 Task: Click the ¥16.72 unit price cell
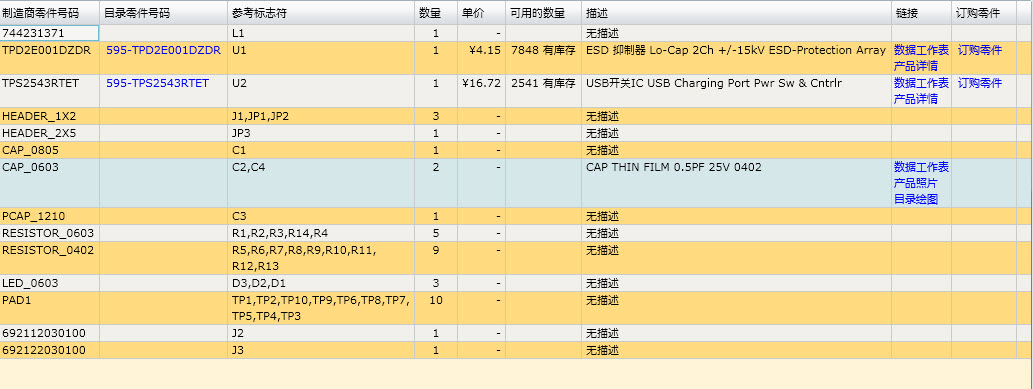pyautogui.click(x=482, y=91)
